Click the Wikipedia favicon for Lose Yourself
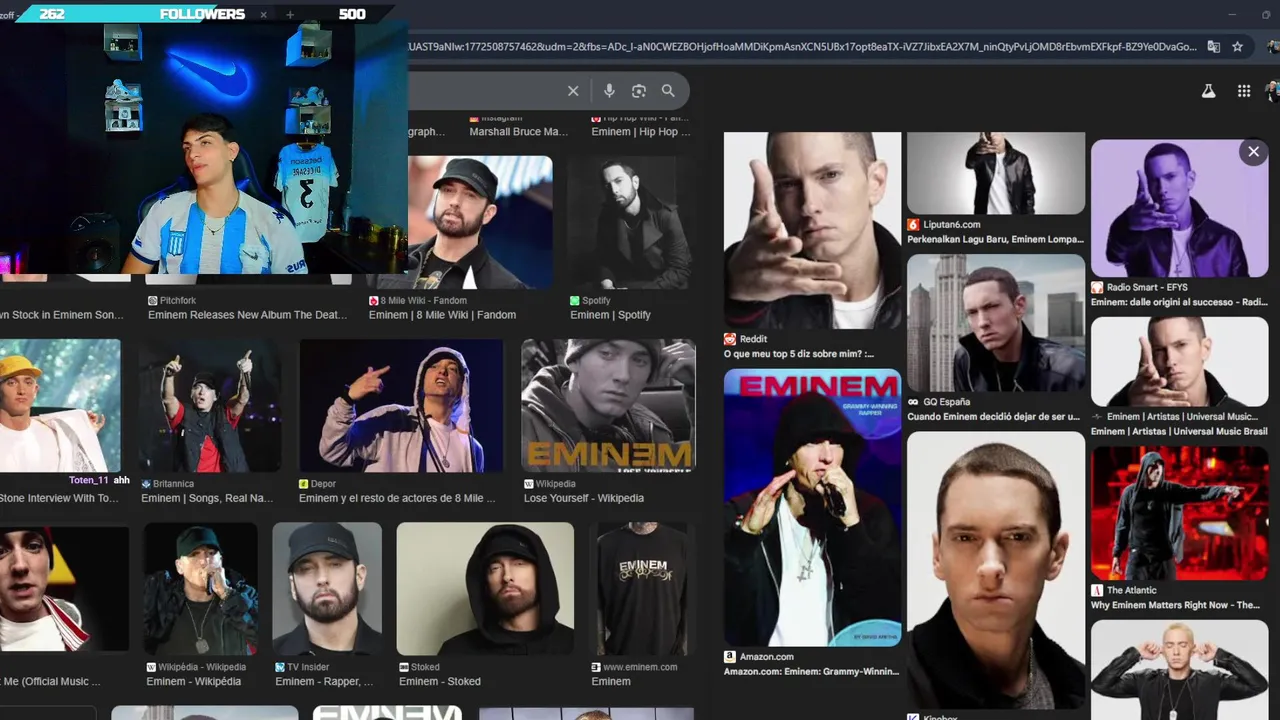The width and height of the screenshot is (1280, 720). 529,484
